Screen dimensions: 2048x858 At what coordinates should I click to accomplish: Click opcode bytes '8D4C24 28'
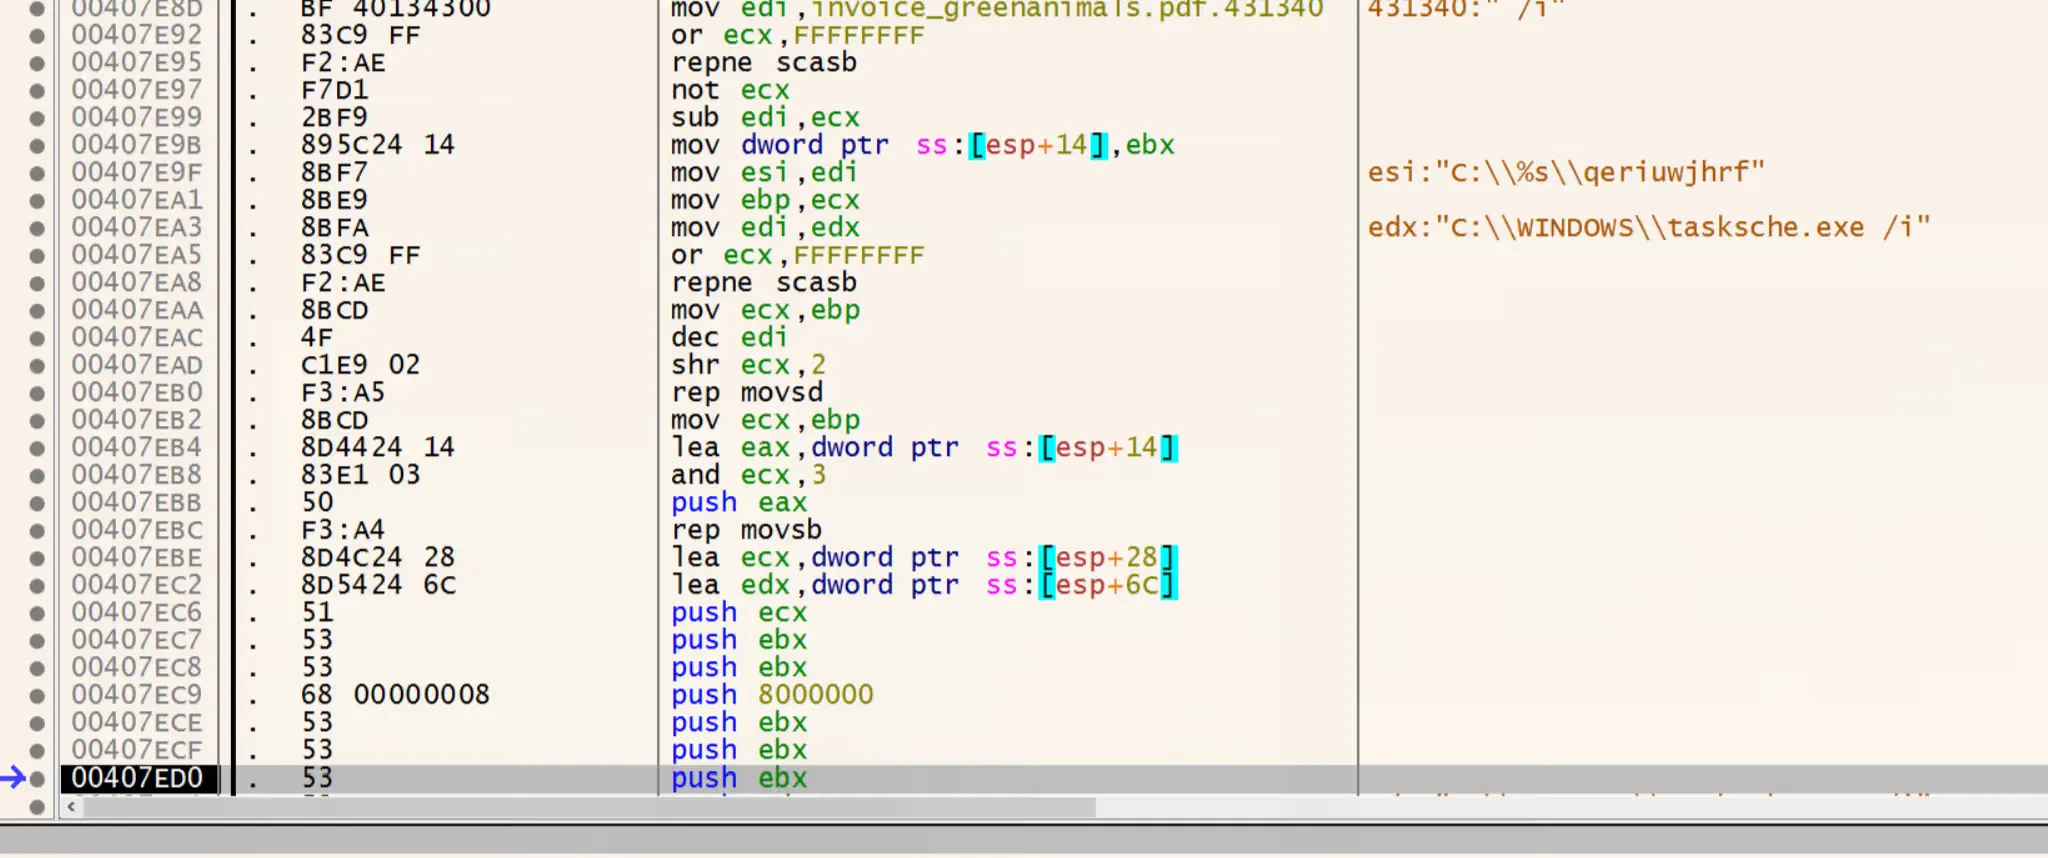(x=377, y=557)
